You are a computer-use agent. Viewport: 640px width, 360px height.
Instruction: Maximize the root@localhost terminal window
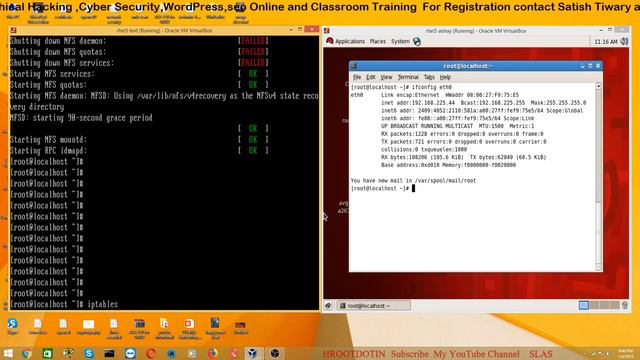590,66
